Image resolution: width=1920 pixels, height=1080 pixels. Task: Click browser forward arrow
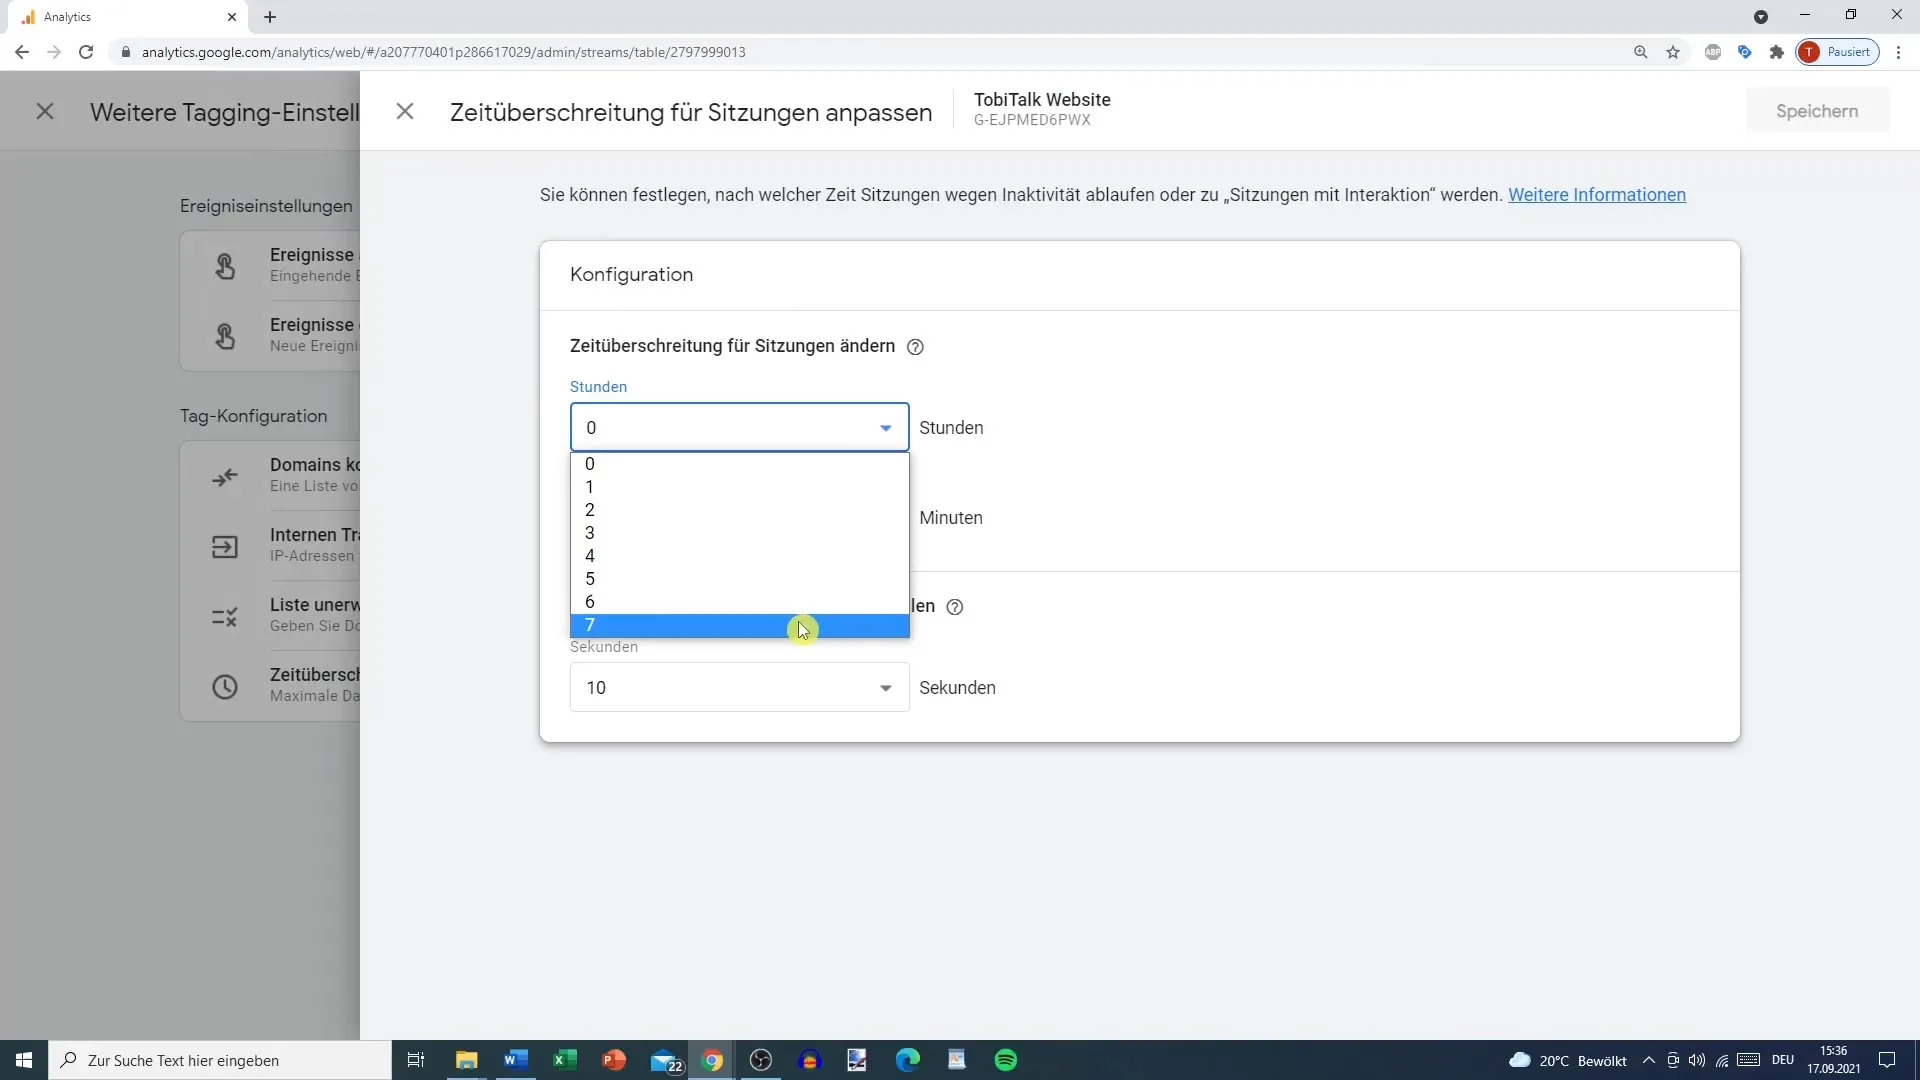click(x=54, y=52)
